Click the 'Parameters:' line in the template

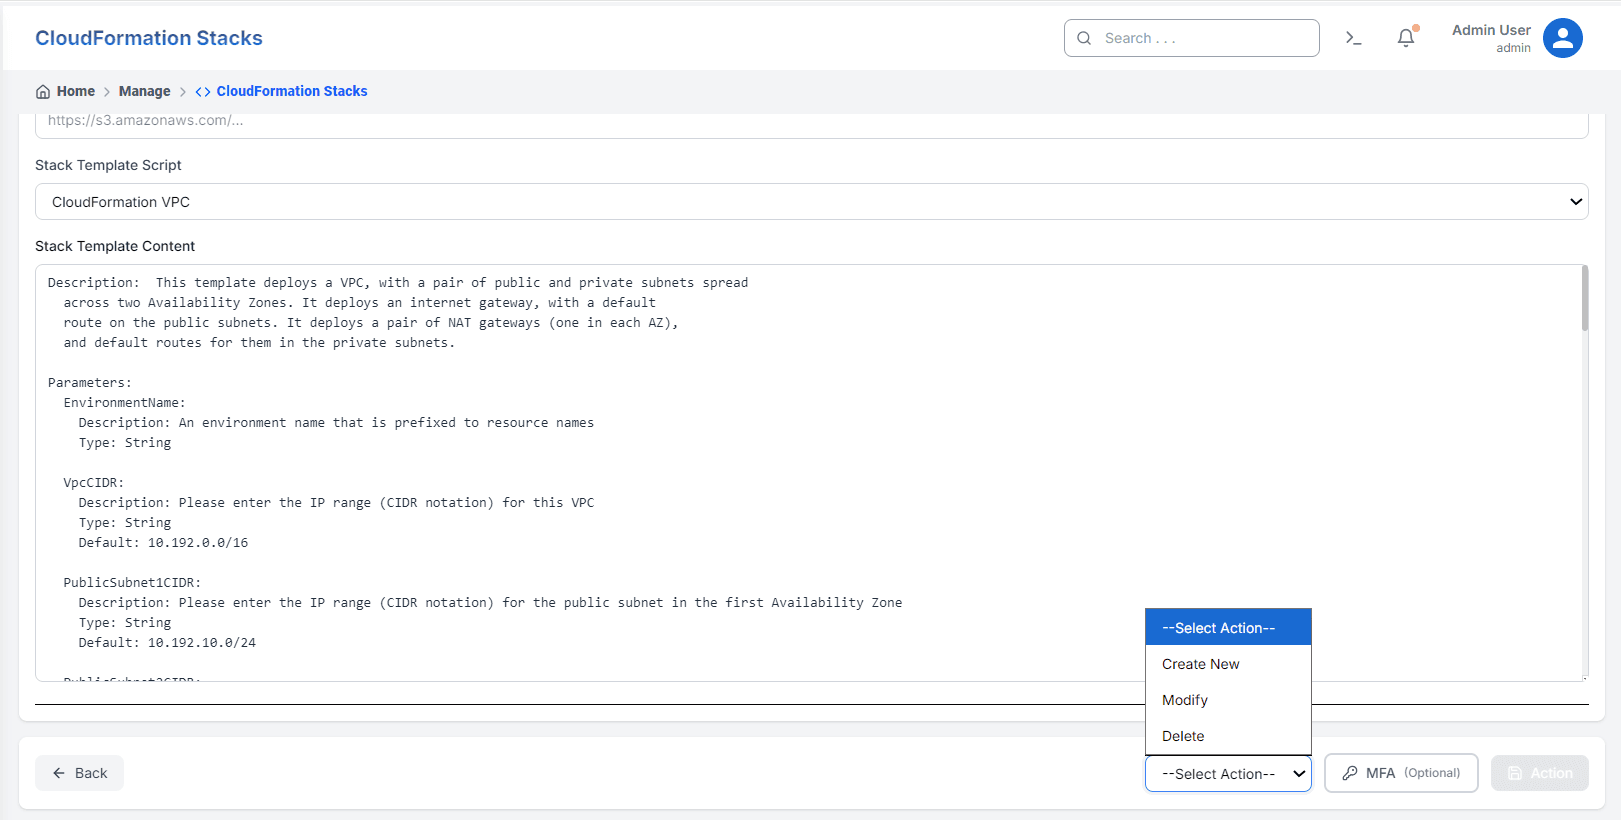90,383
